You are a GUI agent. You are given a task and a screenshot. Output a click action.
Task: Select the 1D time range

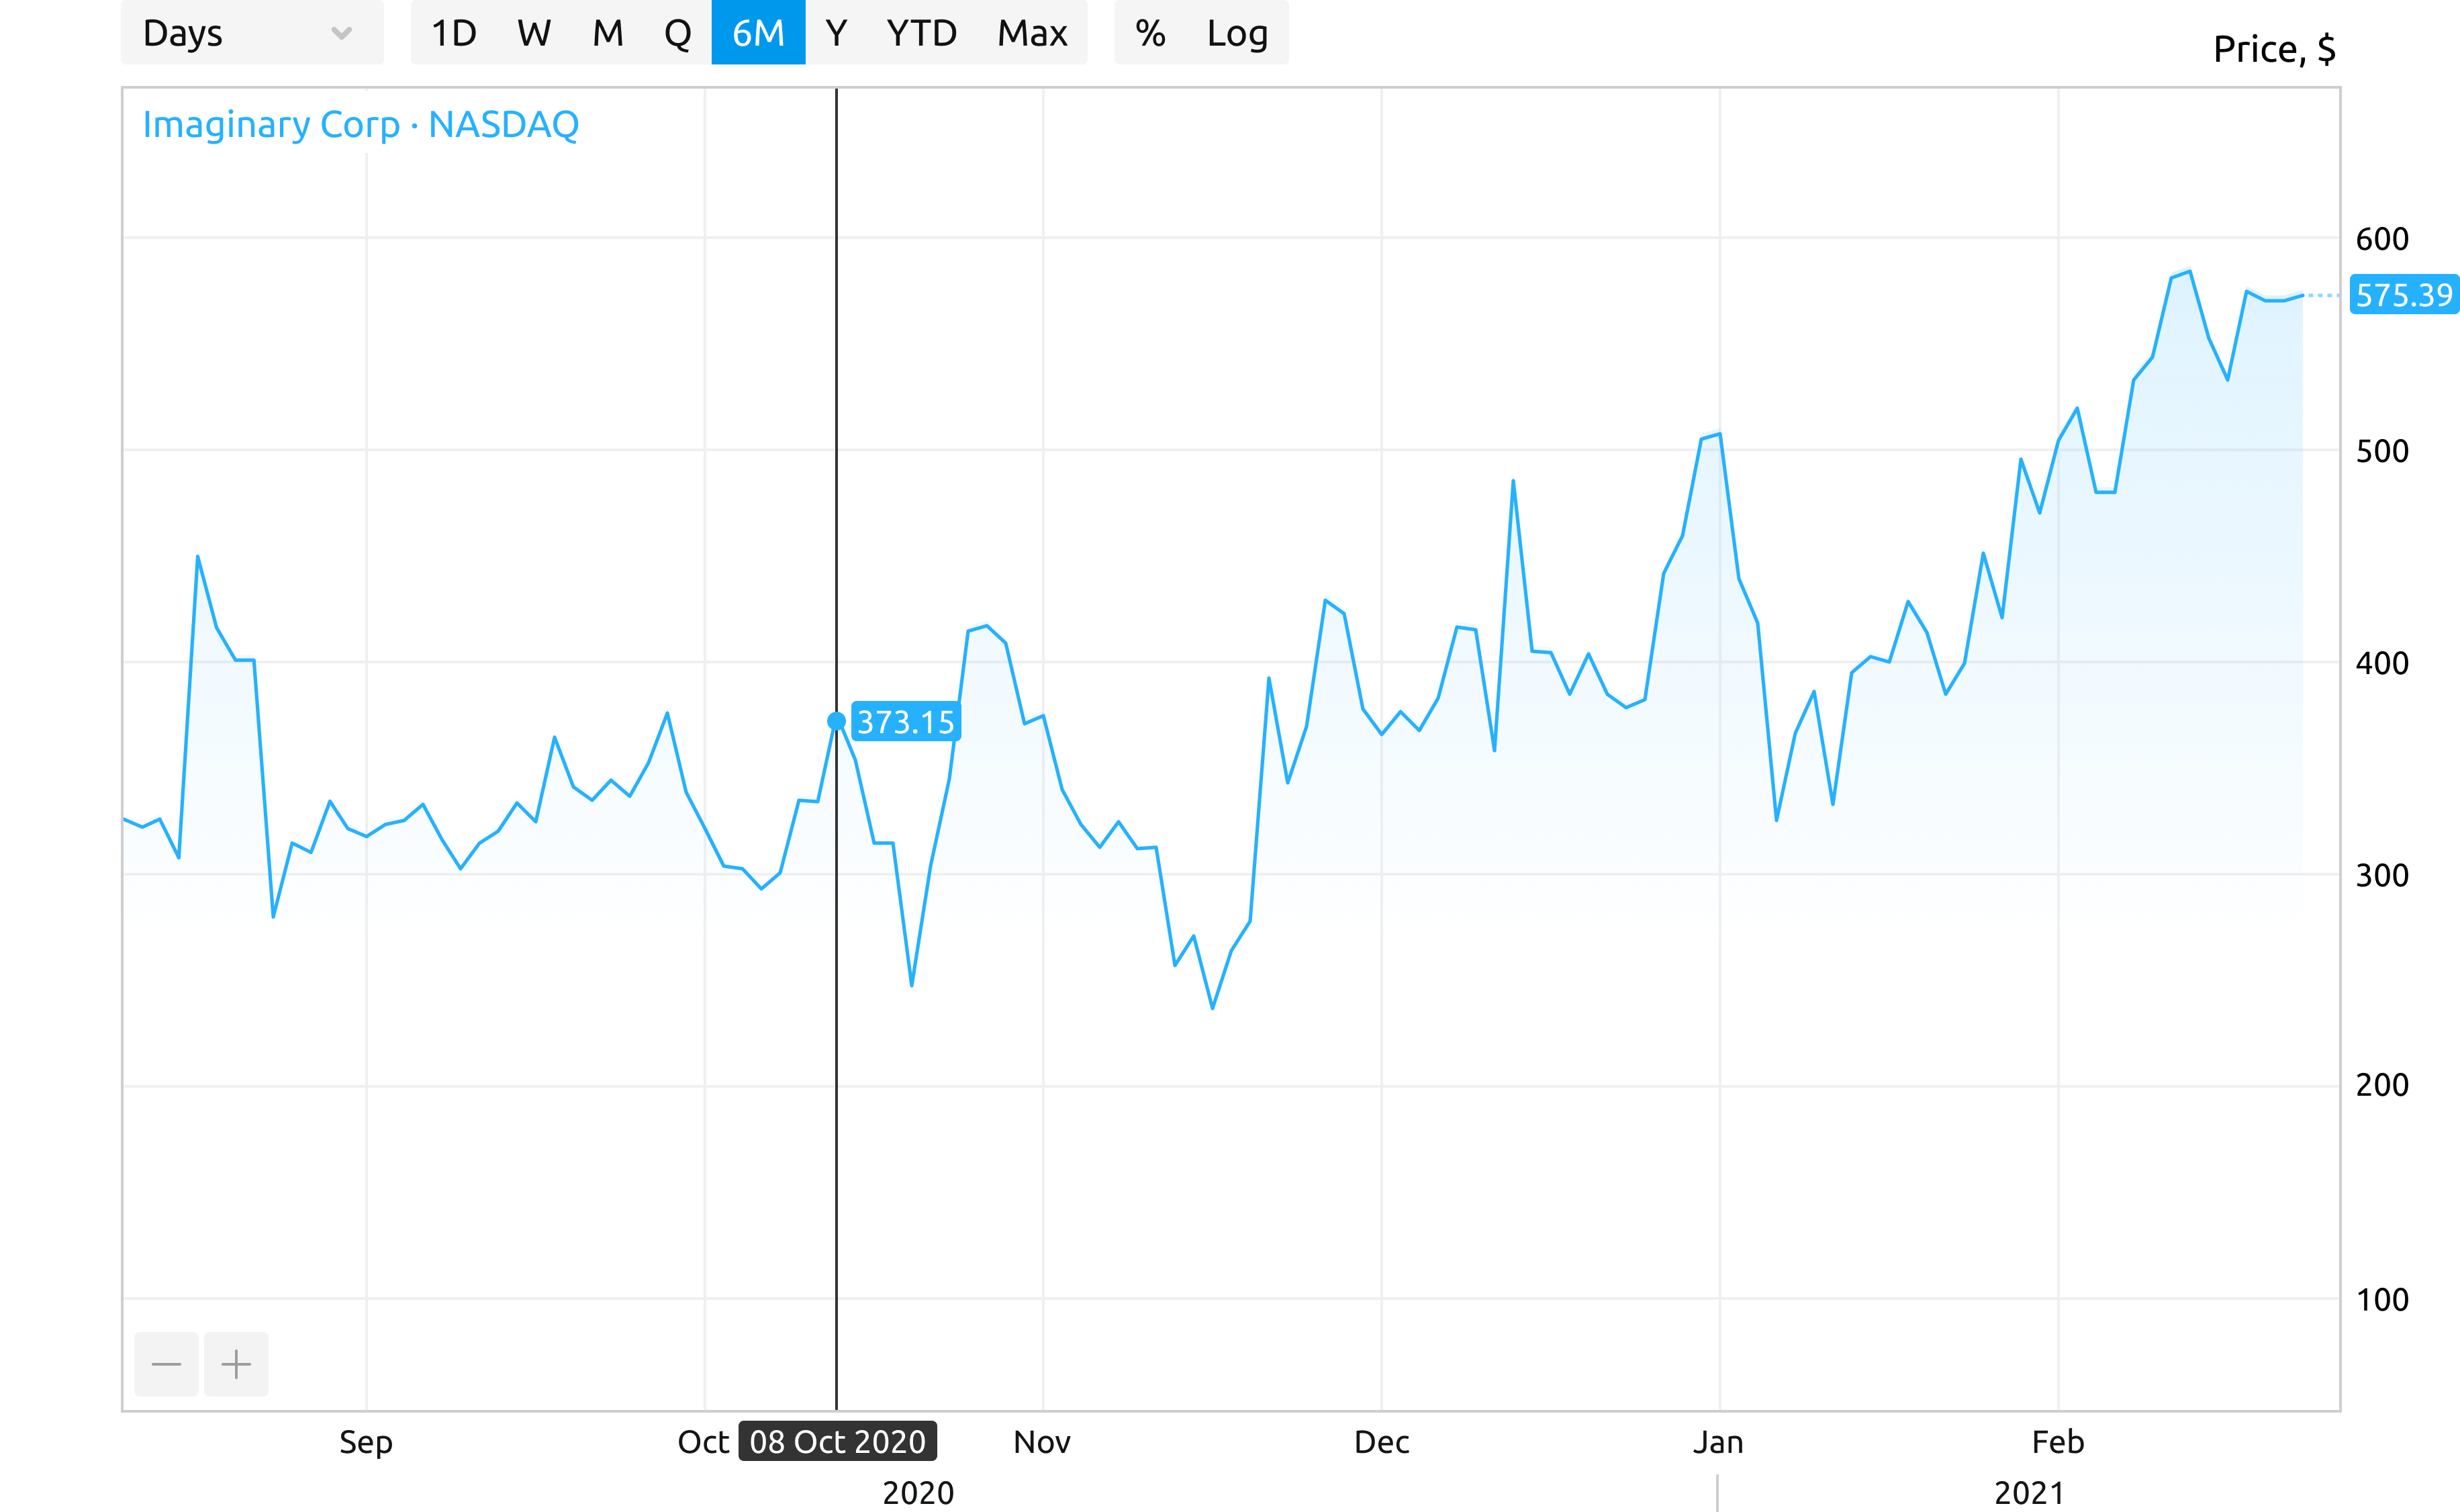(x=453, y=33)
